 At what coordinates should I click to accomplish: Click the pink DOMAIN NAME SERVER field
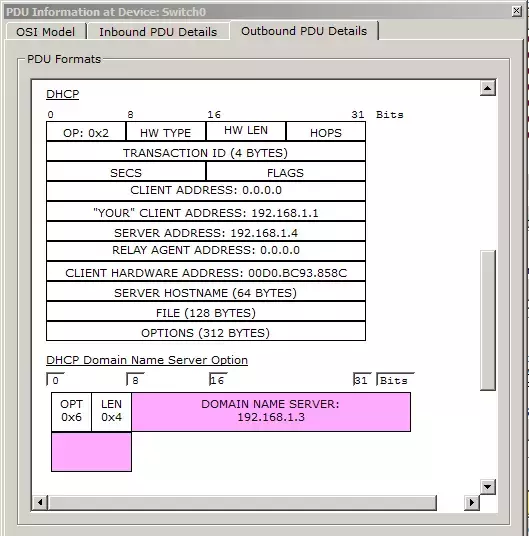click(271, 412)
